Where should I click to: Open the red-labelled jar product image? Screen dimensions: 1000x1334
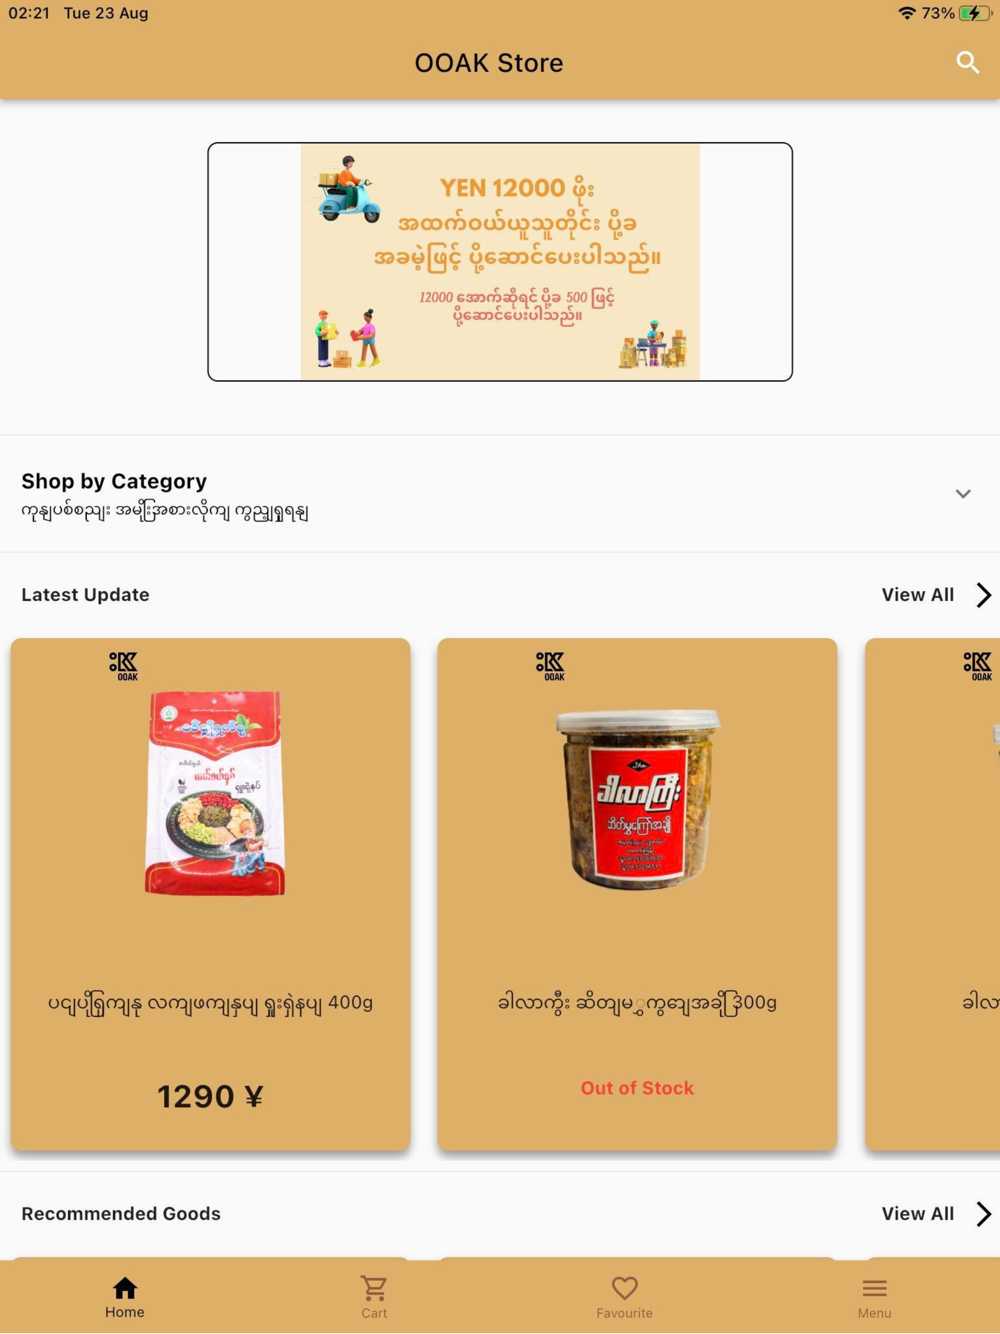637,799
